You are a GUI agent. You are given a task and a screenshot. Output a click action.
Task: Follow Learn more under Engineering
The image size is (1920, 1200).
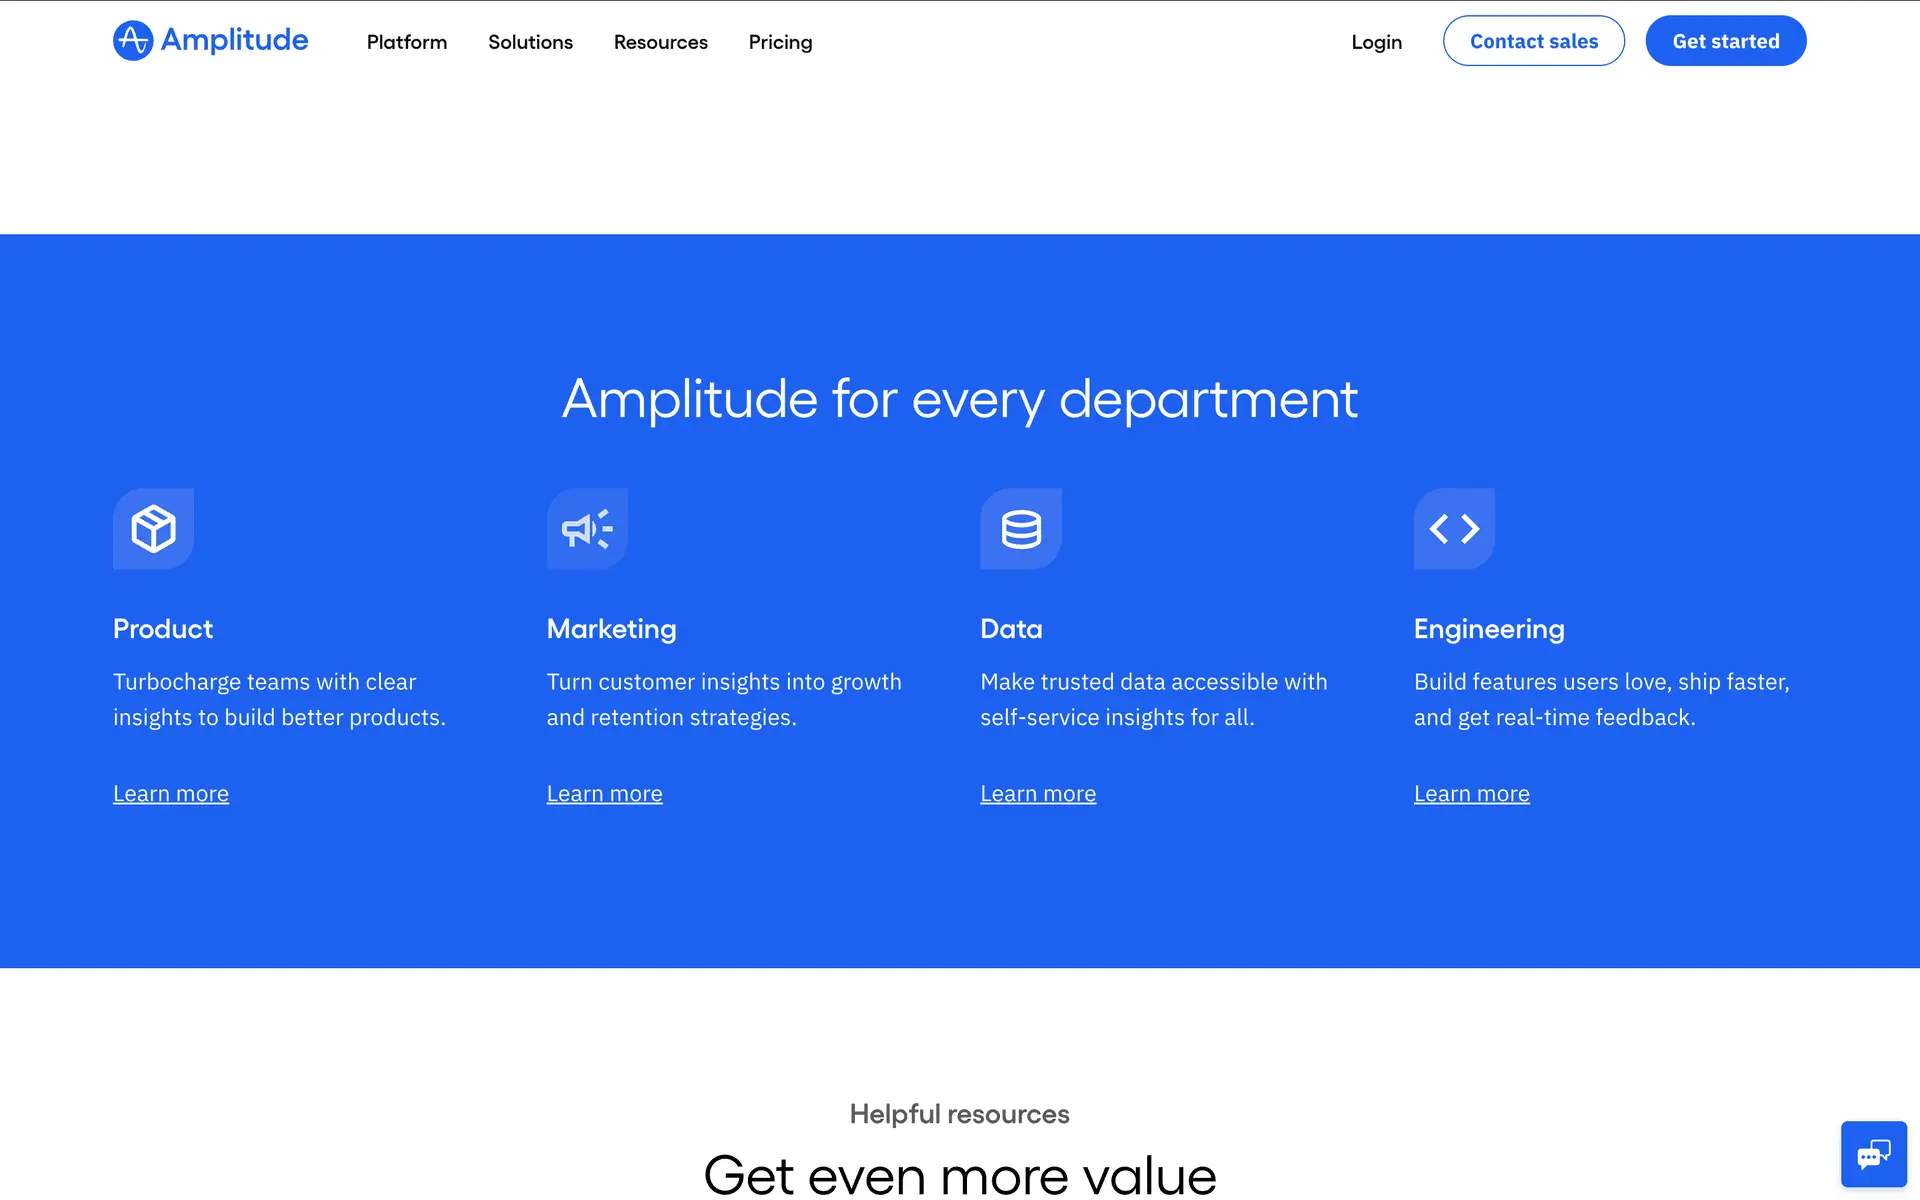coord(1471,794)
